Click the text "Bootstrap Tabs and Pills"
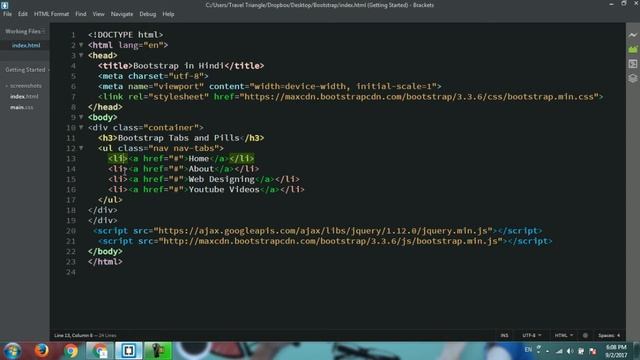The width and height of the screenshot is (640, 360). [x=178, y=138]
